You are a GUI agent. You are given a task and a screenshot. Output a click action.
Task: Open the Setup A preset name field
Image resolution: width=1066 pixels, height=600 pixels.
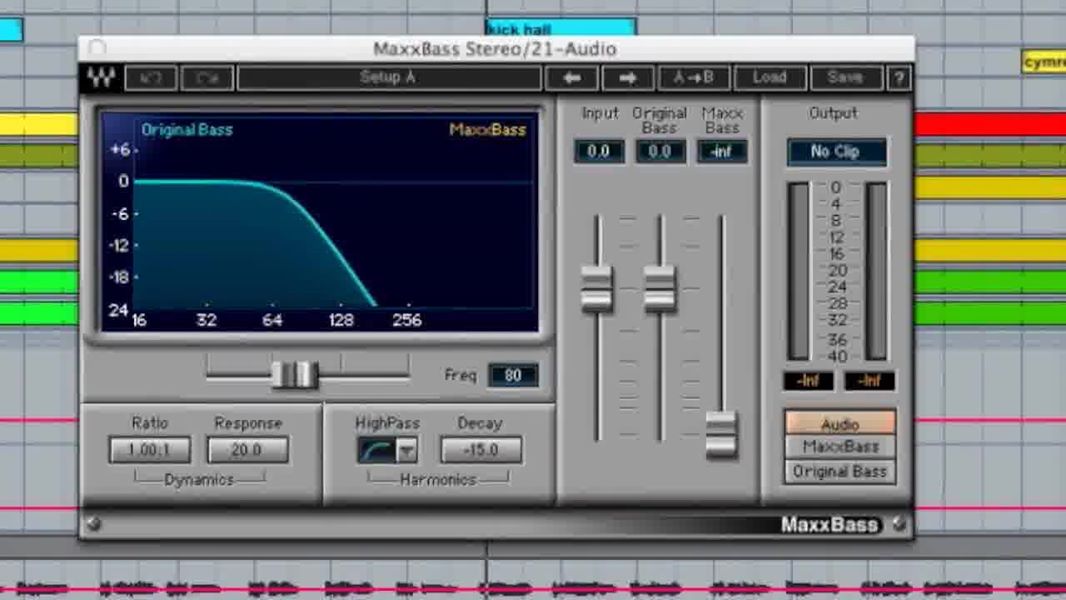coord(389,77)
